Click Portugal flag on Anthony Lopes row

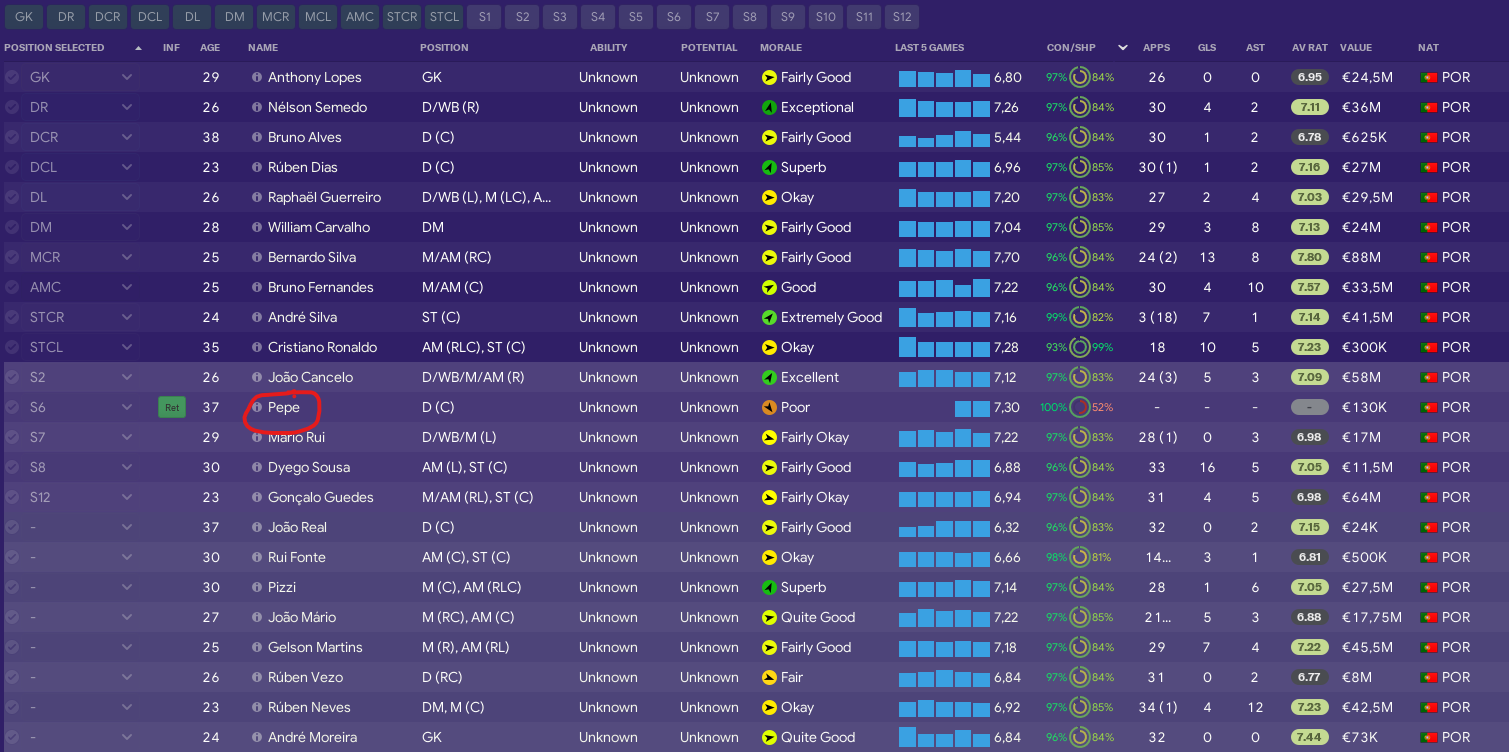[x=1428, y=77]
